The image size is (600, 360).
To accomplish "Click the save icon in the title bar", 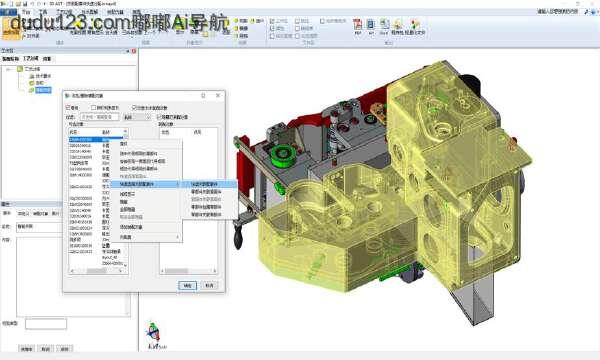I will click(24, 3).
